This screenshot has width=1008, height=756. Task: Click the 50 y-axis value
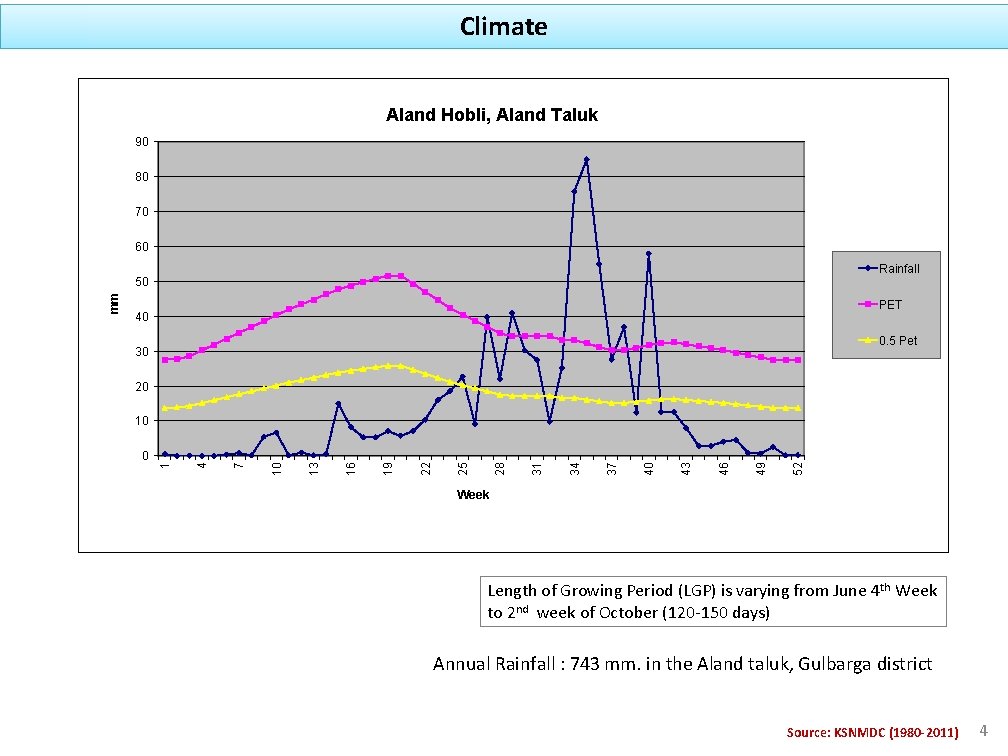point(142,282)
